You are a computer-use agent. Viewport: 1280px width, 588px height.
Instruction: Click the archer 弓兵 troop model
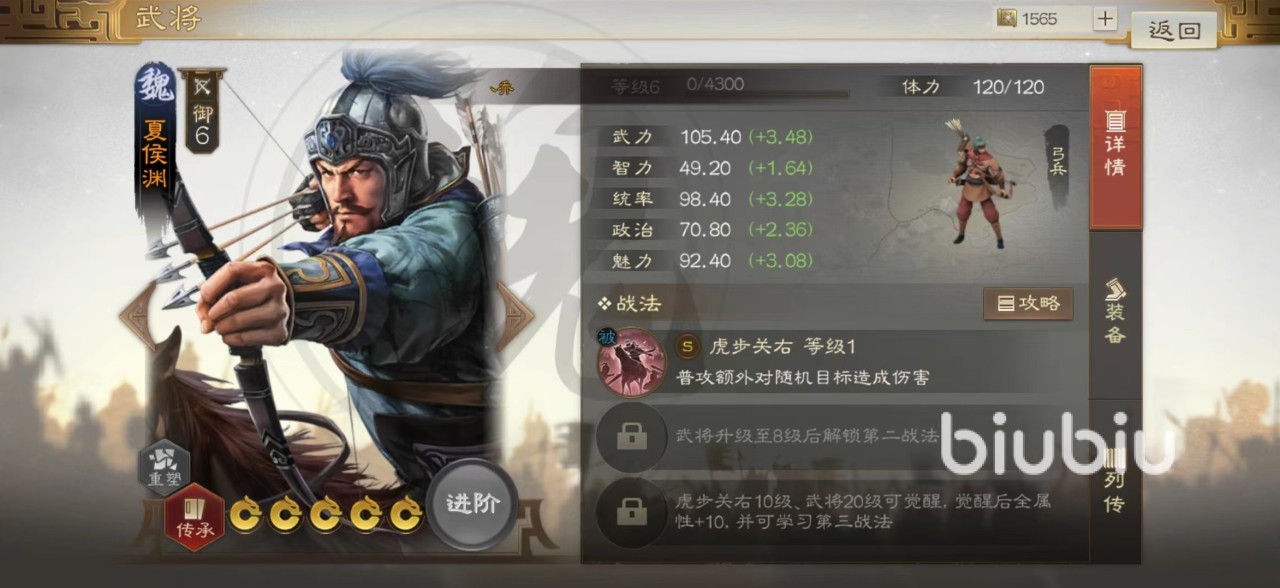tap(975, 182)
